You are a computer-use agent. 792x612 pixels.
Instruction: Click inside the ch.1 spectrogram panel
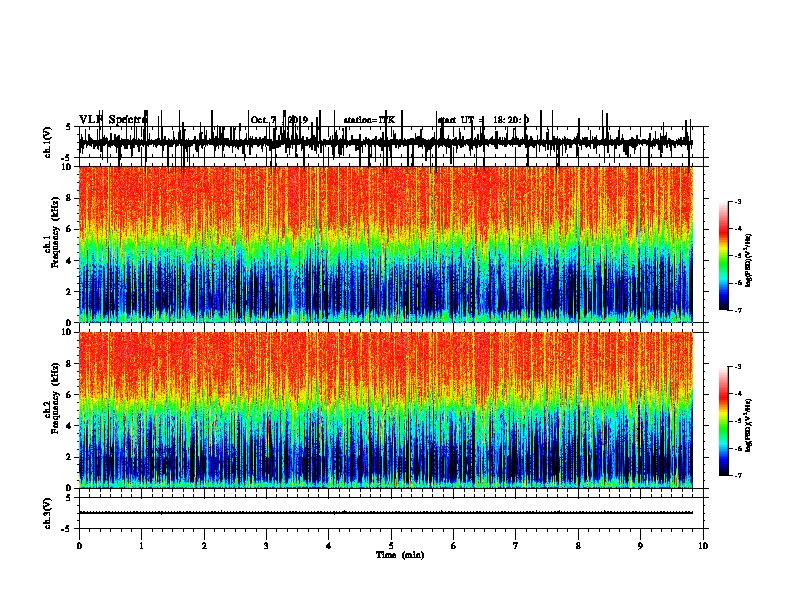[x=385, y=244]
